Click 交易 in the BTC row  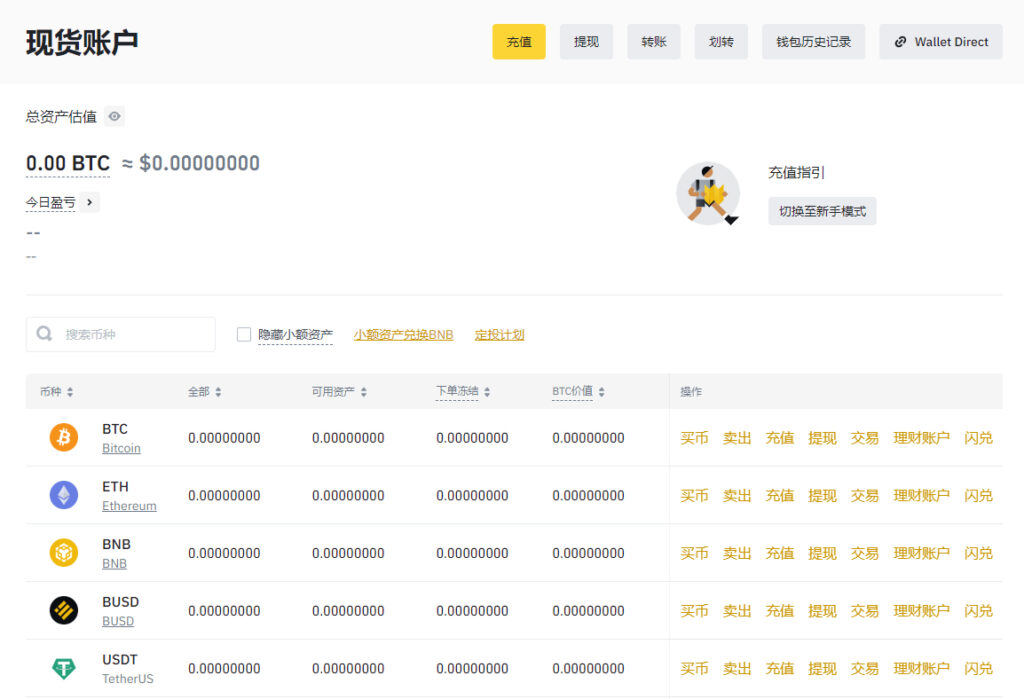click(865, 438)
